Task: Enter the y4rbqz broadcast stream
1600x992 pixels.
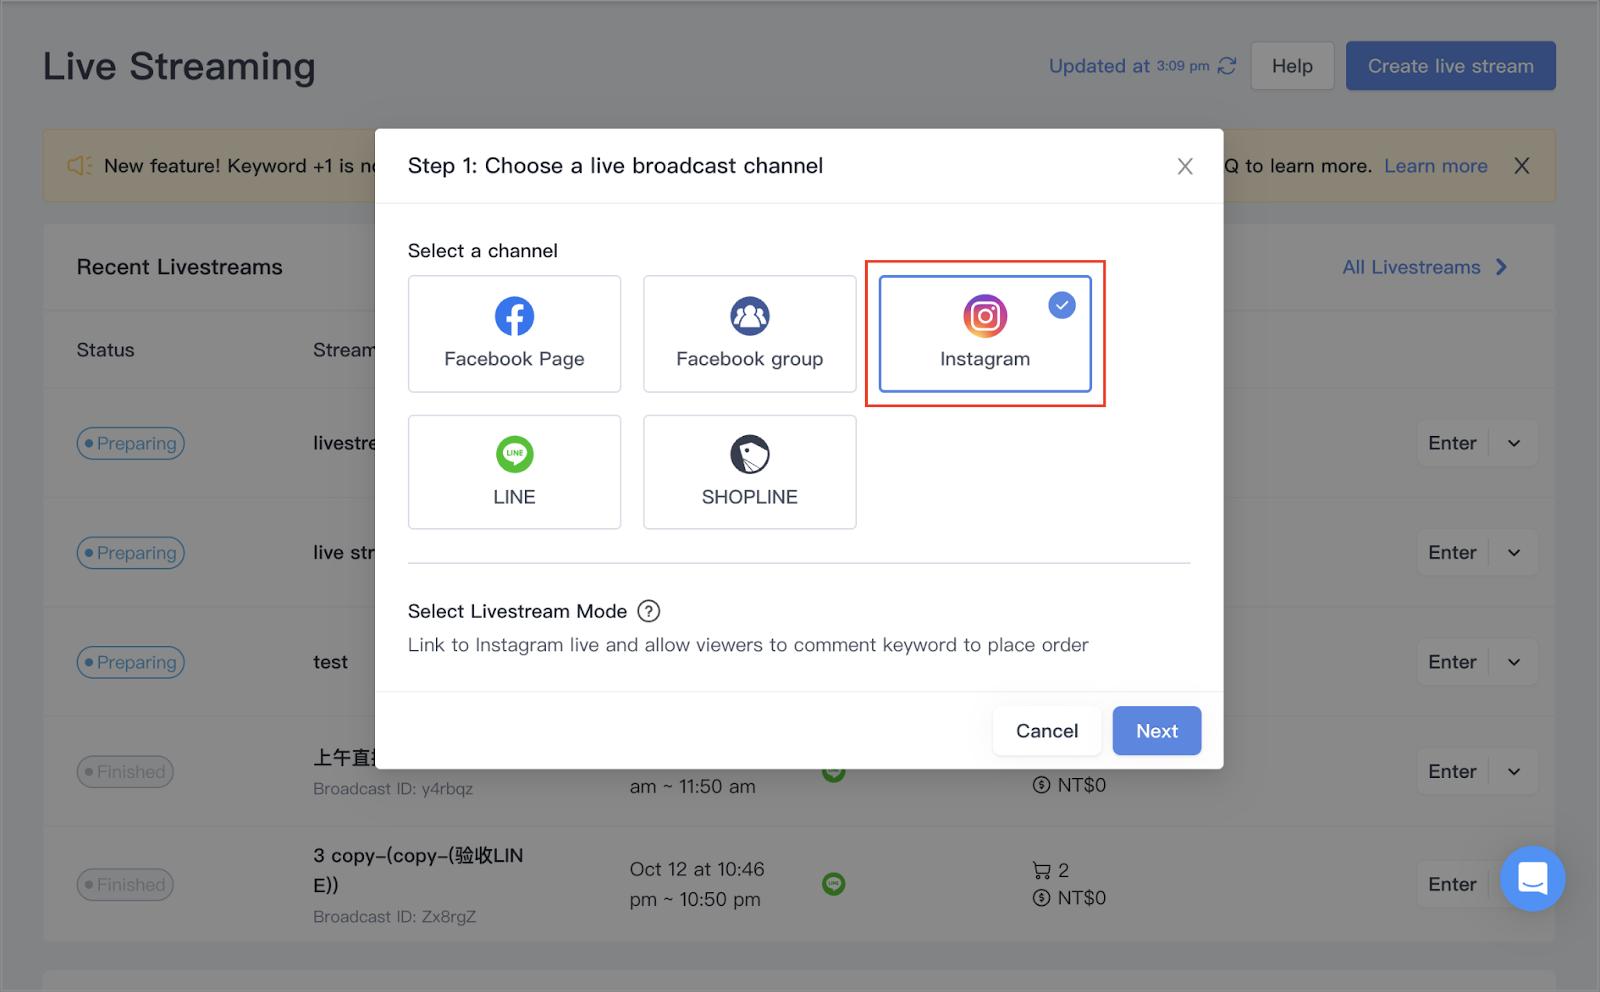Action: pos(1452,771)
